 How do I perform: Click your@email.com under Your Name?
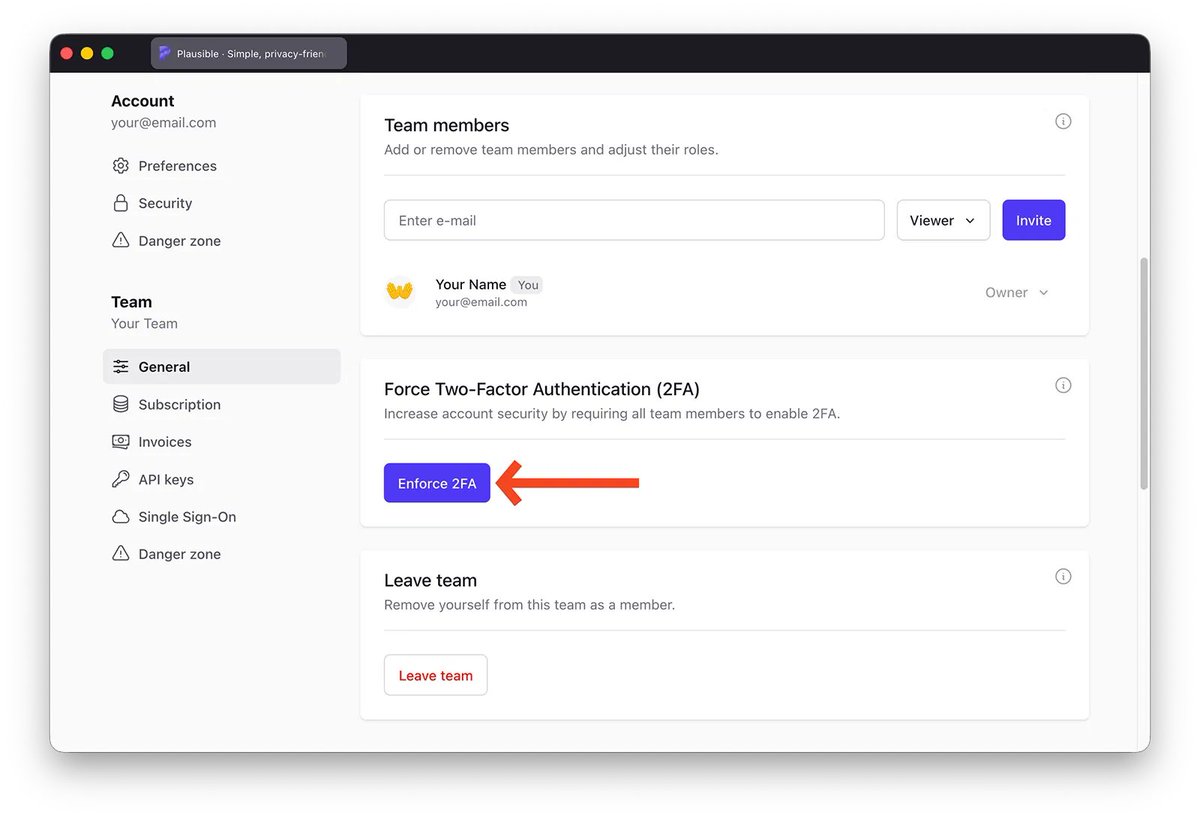pos(481,302)
